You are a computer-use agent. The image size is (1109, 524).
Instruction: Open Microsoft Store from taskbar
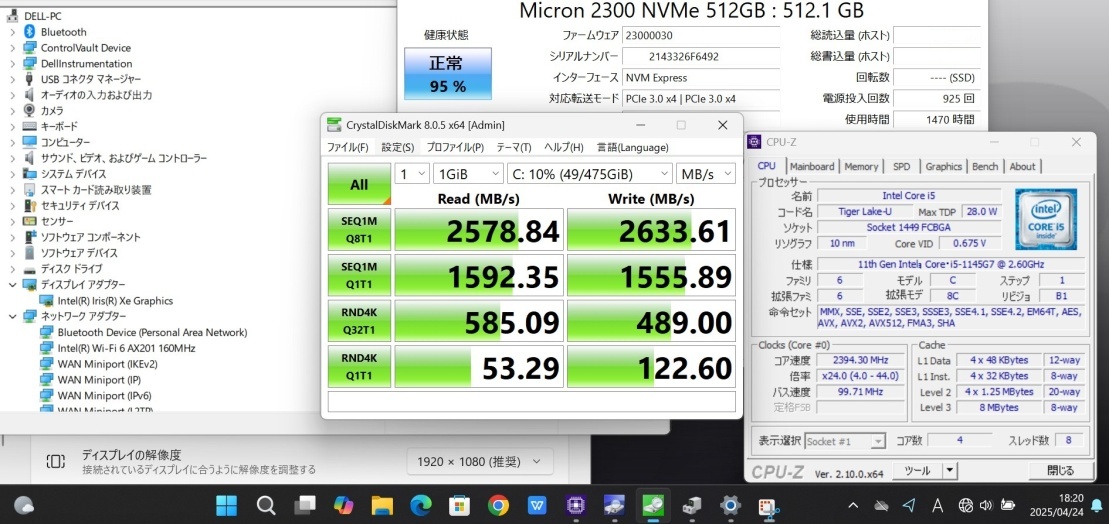460,506
